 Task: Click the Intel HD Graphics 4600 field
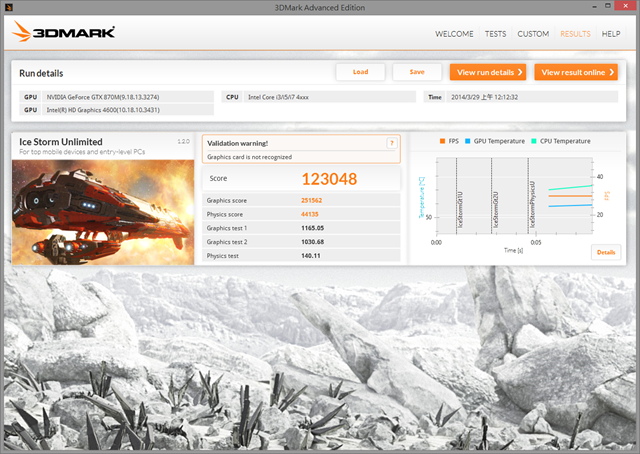pyautogui.click(x=127, y=110)
